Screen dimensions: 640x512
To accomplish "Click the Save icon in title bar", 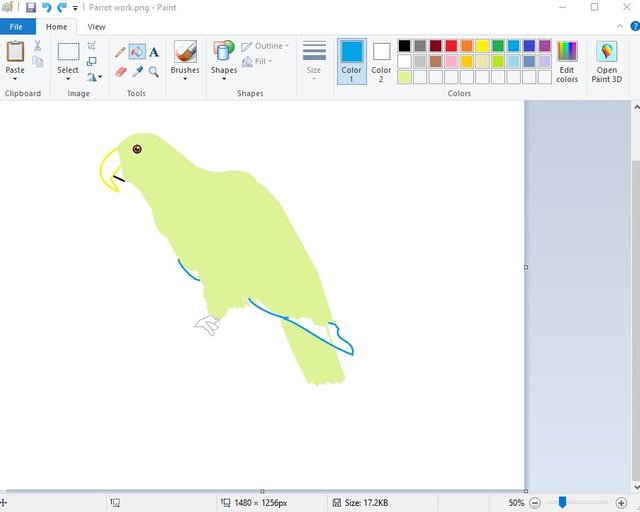I will (x=31, y=7).
